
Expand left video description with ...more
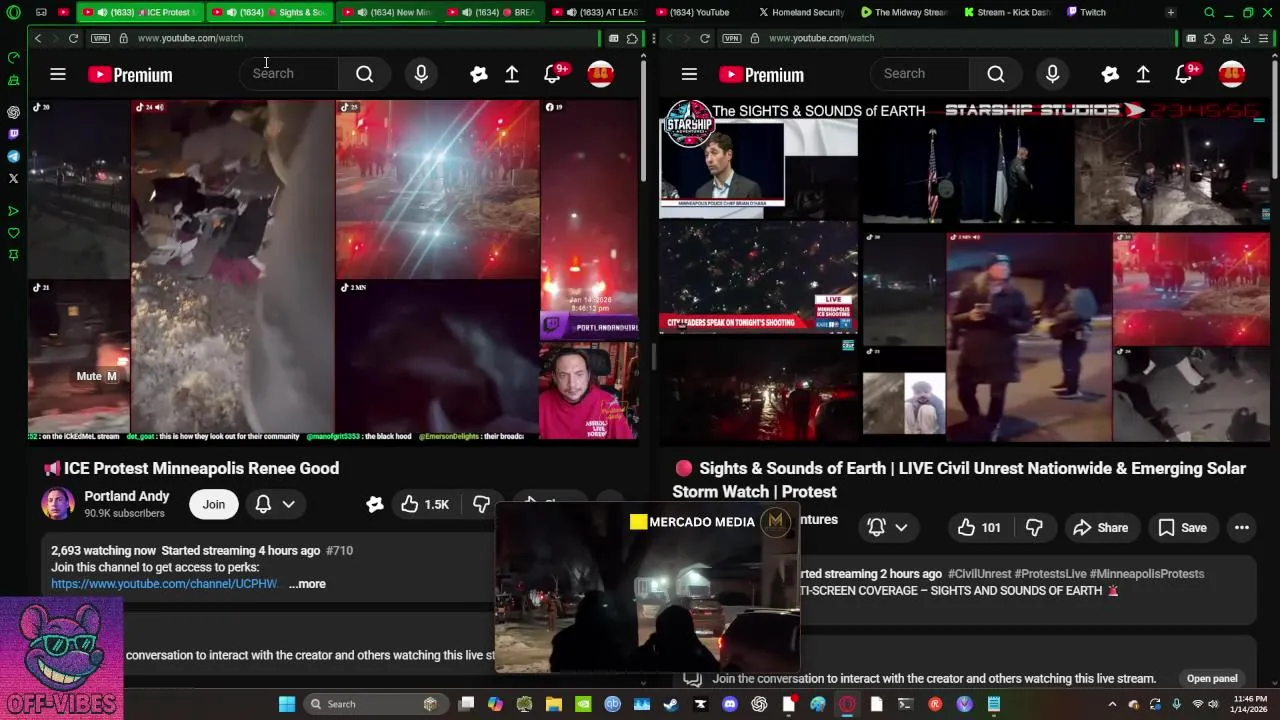307,584
